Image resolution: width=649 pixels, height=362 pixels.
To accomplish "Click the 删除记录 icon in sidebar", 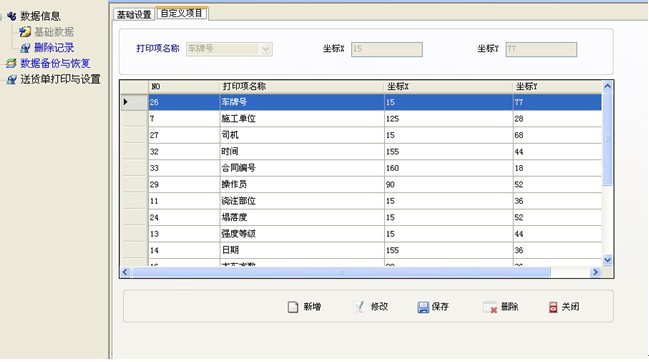I will click(25, 48).
